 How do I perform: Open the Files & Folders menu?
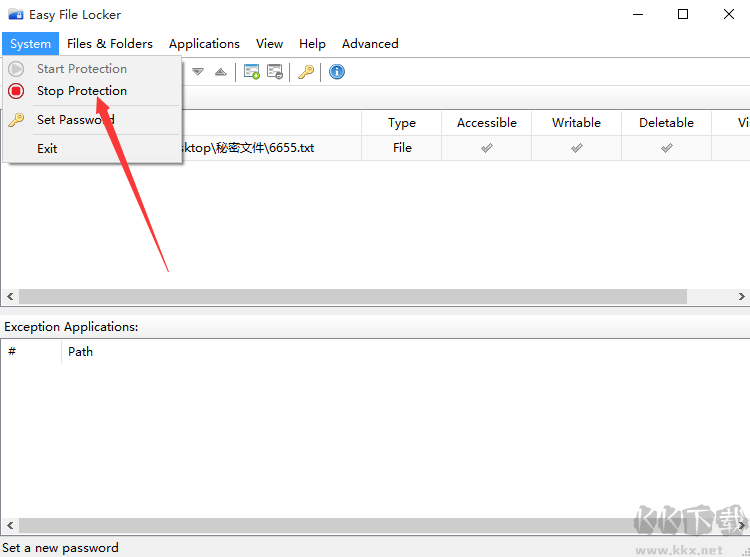click(110, 44)
